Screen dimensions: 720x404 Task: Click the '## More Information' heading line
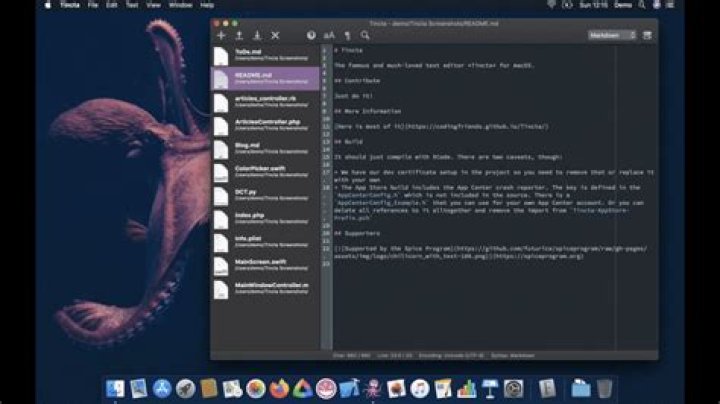368,111
